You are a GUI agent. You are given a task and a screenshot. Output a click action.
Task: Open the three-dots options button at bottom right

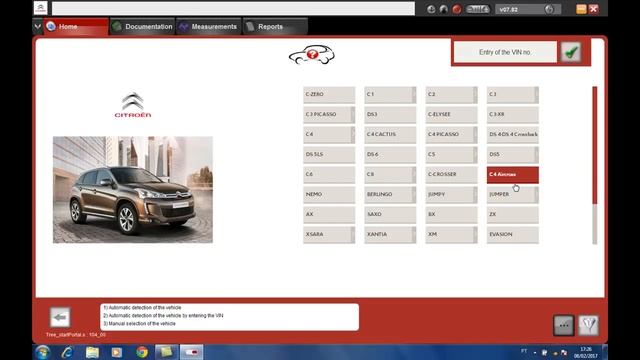tap(564, 325)
